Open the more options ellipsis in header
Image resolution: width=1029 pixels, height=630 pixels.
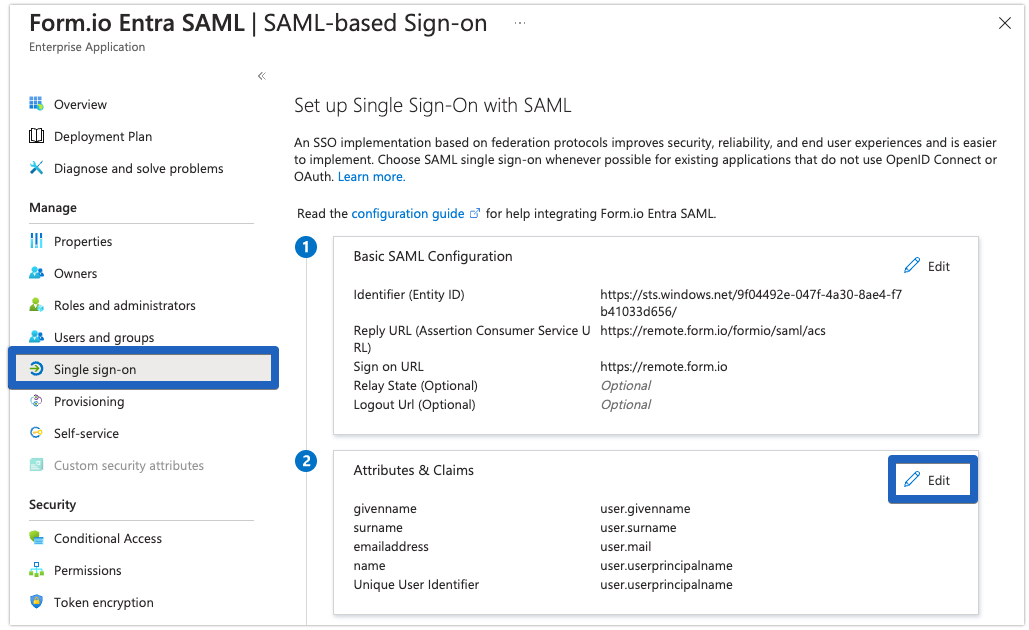pos(520,23)
